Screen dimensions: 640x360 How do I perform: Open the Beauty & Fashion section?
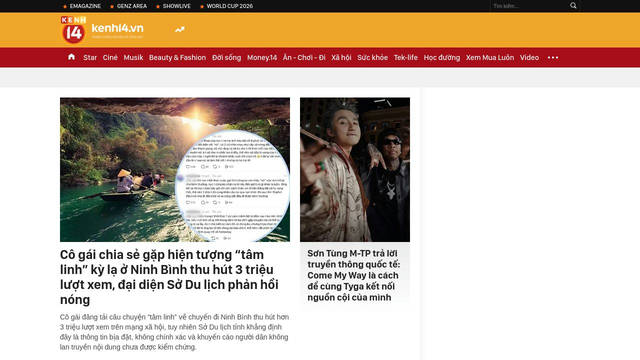tap(177, 58)
